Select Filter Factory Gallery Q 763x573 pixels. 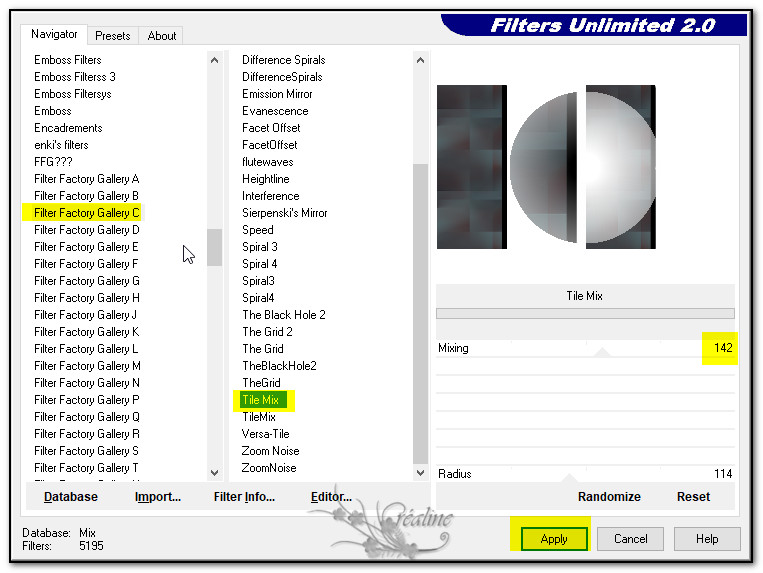(x=87, y=417)
